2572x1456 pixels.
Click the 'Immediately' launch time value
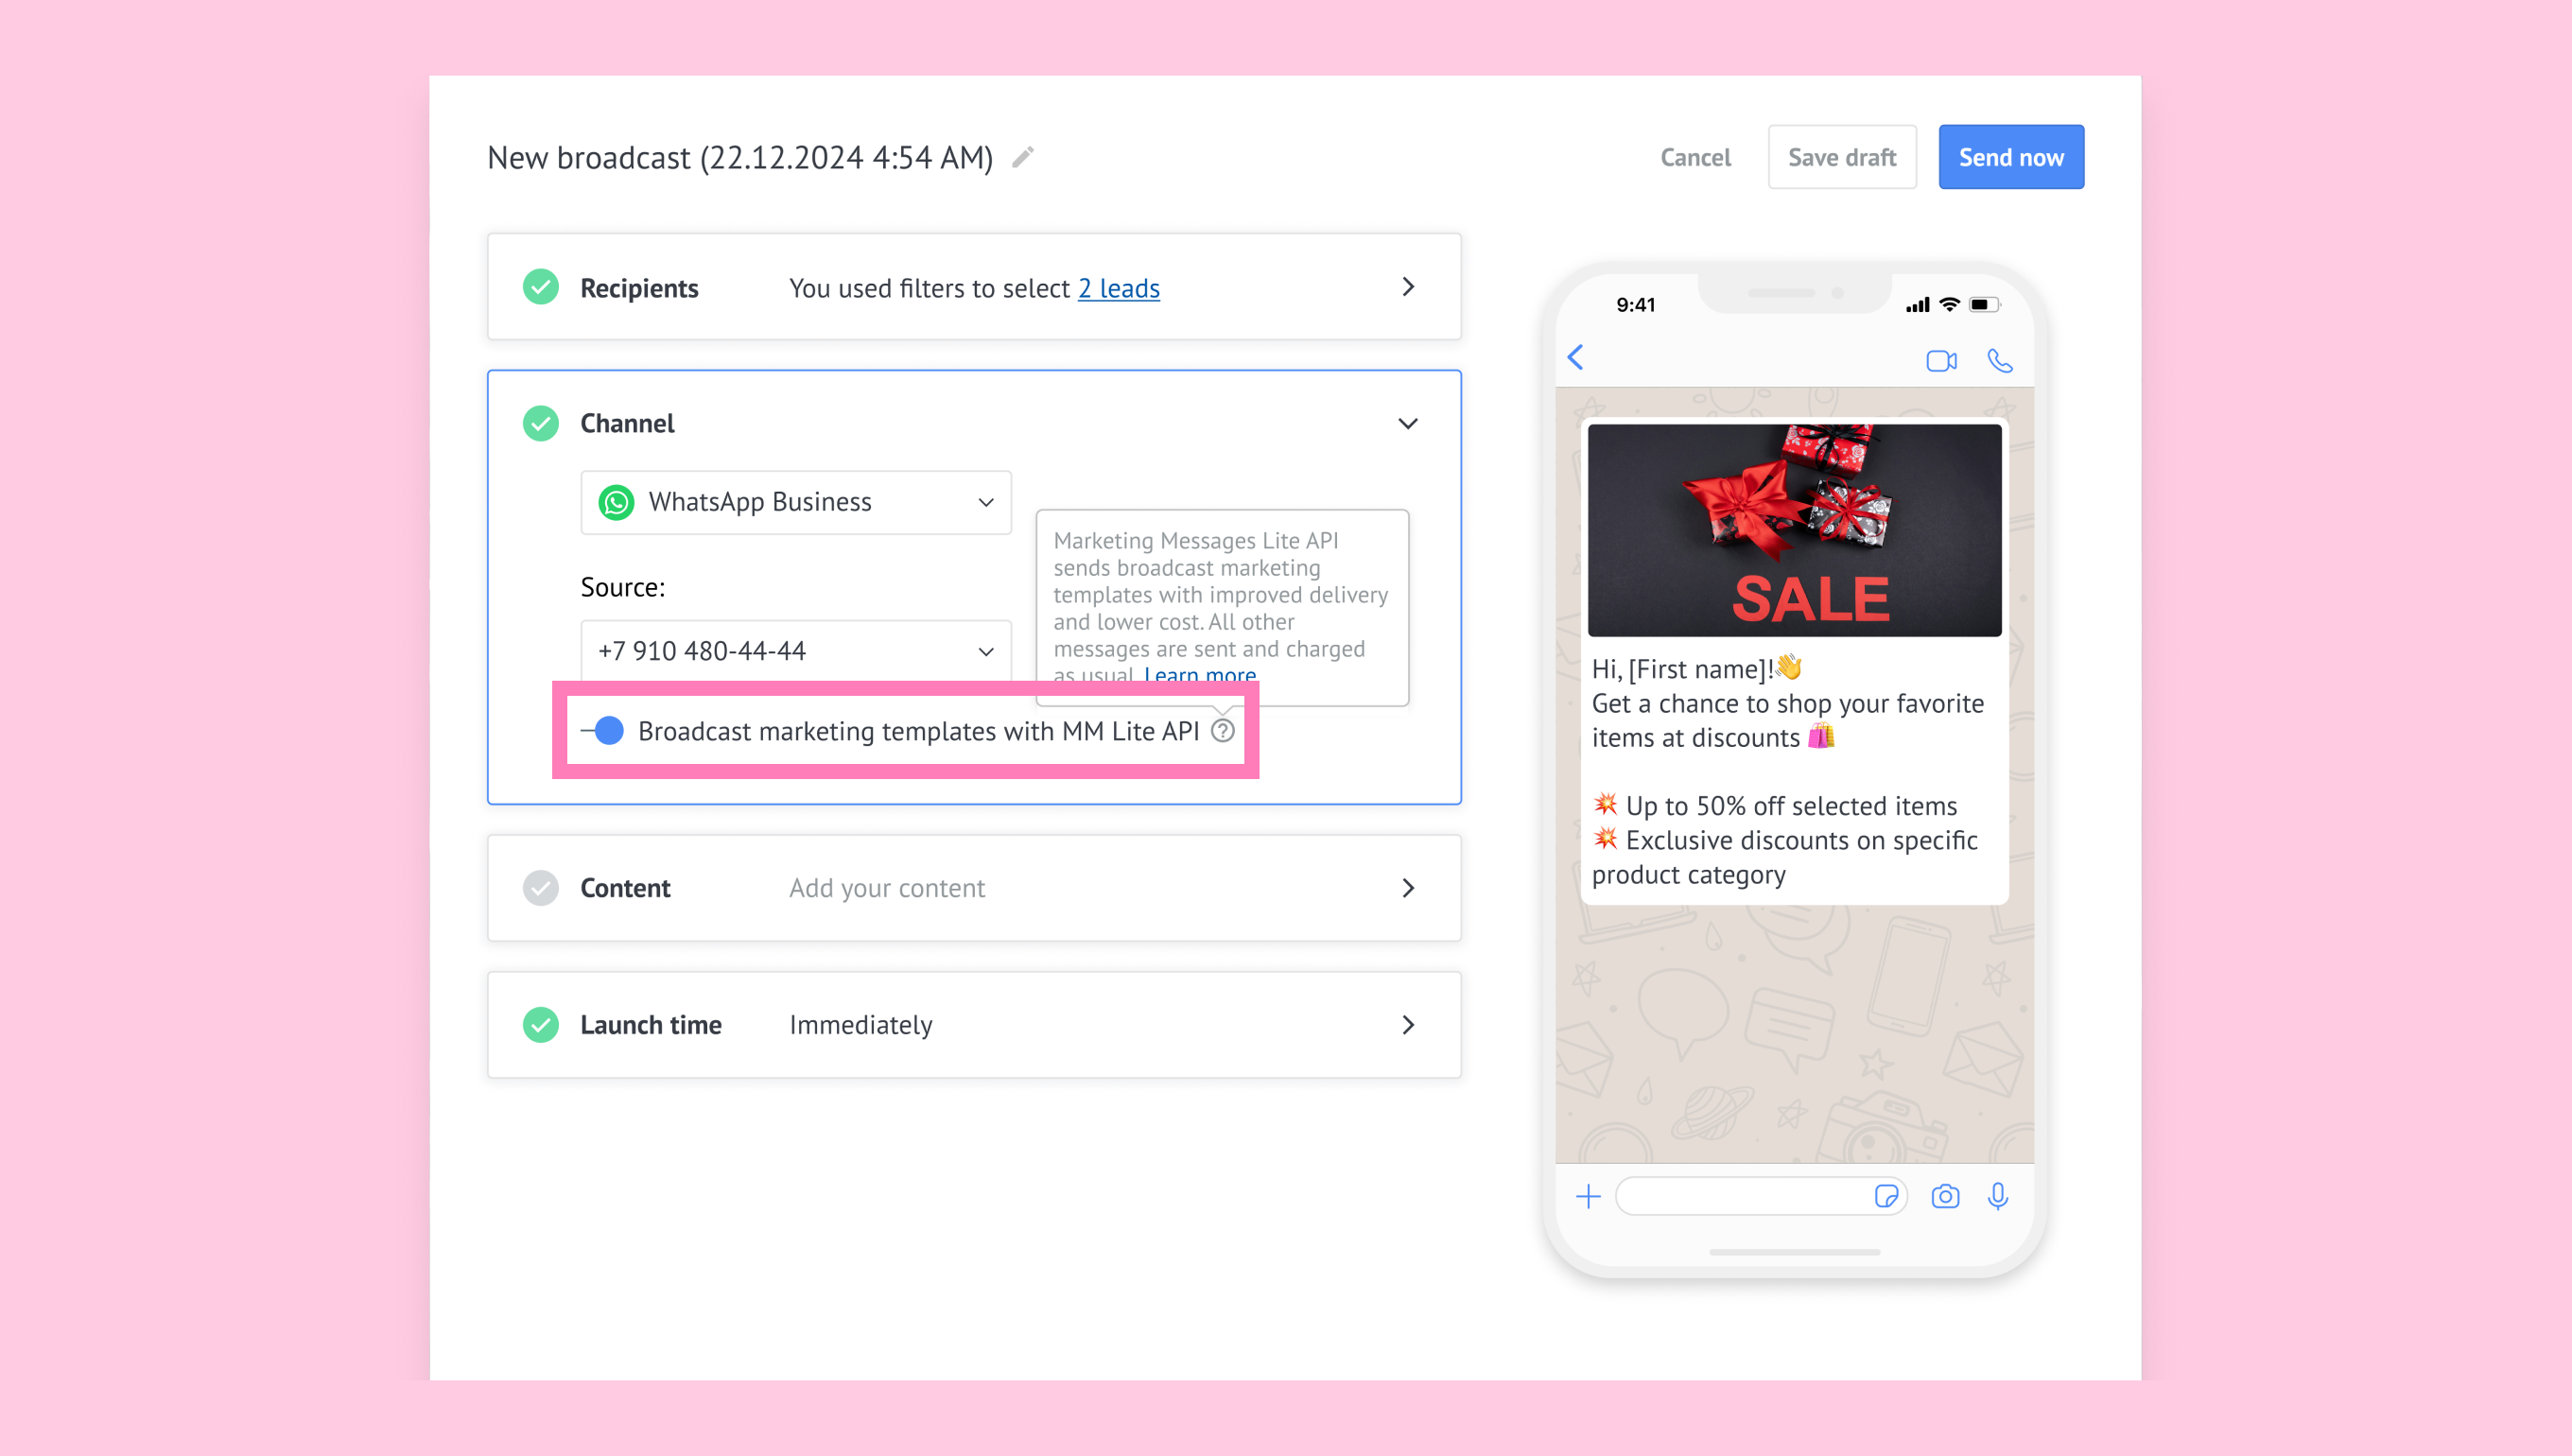[x=861, y=1025]
